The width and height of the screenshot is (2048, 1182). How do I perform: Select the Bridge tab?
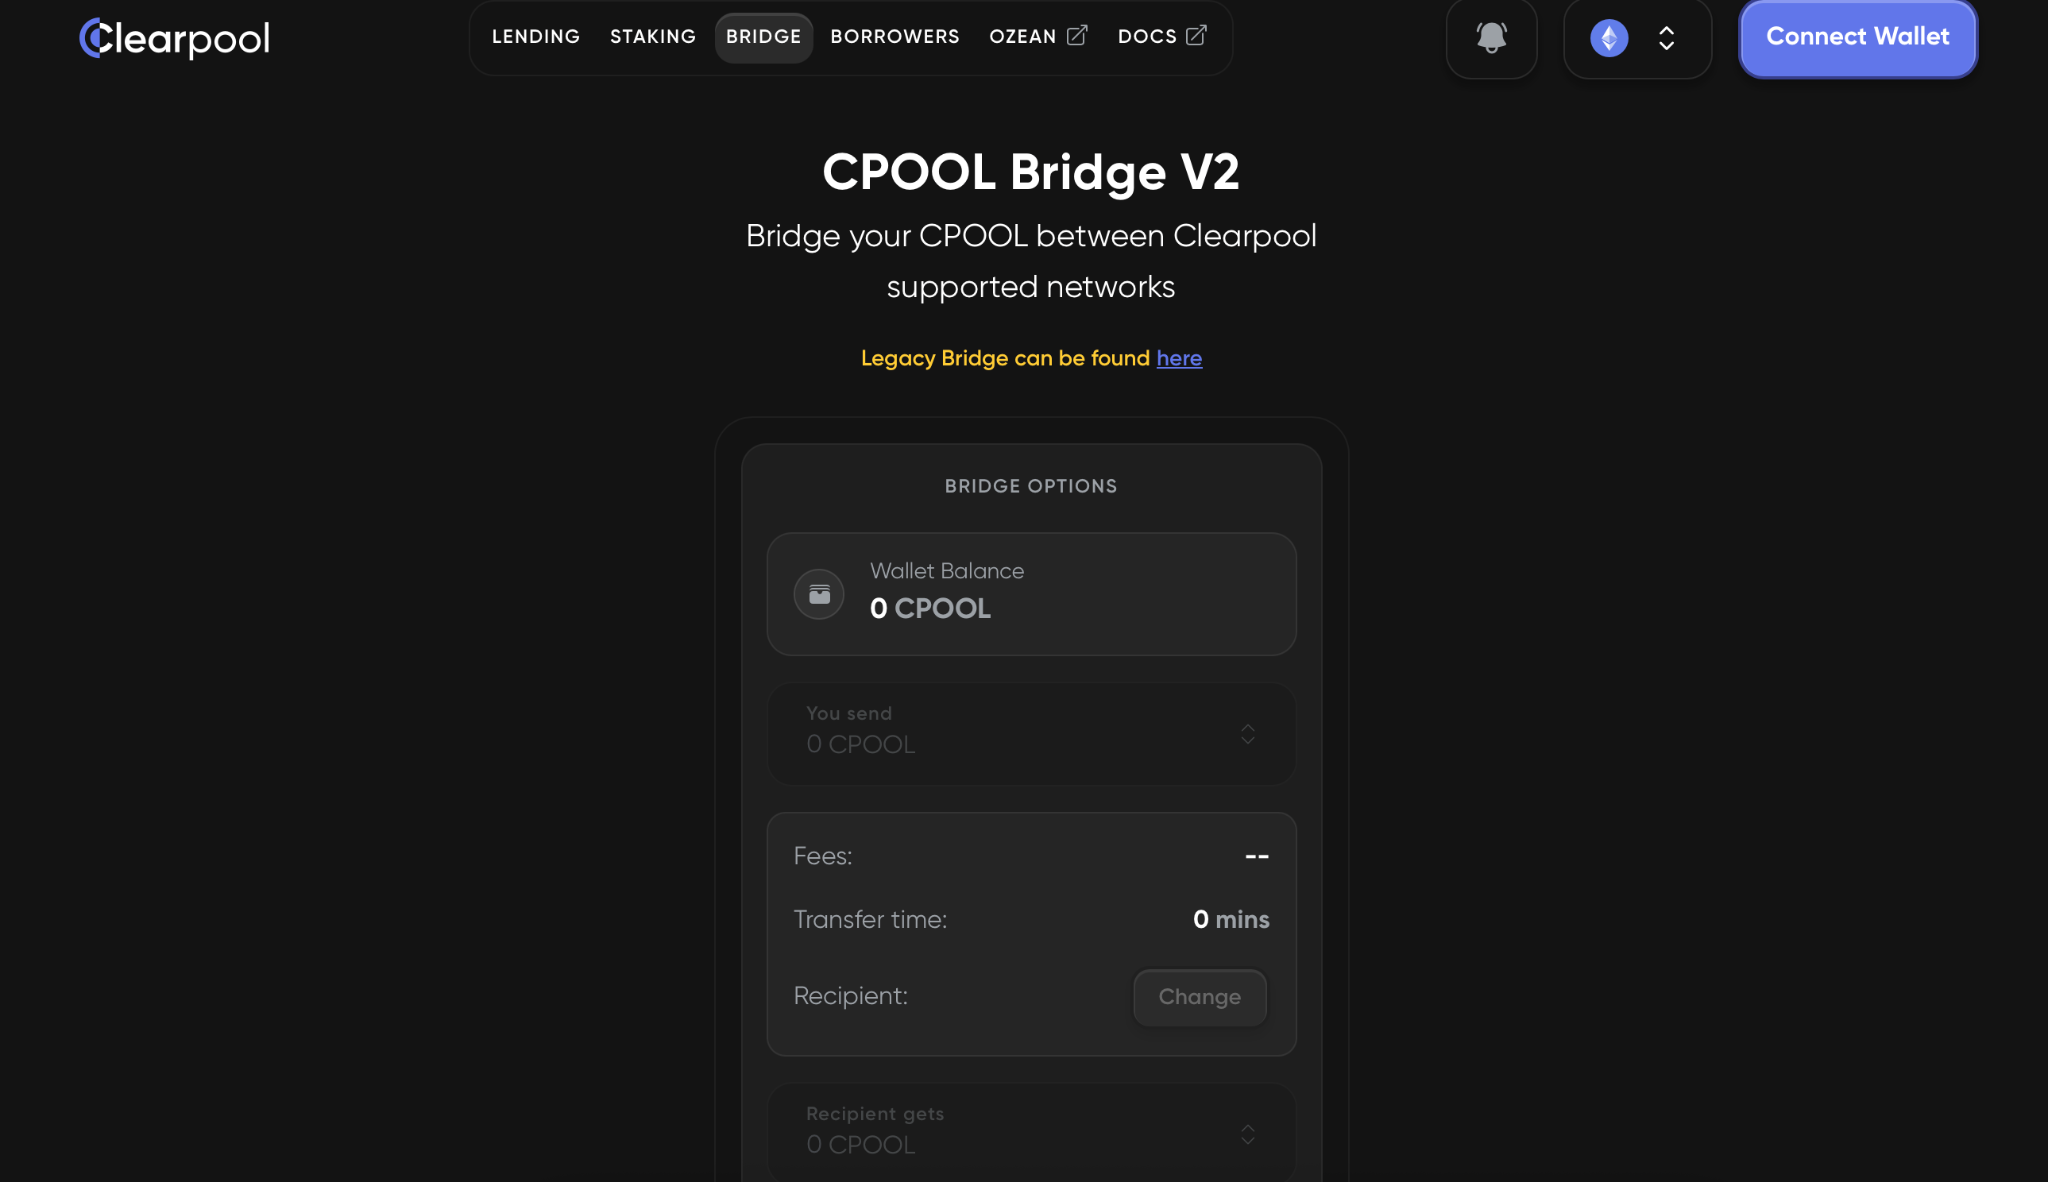[763, 37]
